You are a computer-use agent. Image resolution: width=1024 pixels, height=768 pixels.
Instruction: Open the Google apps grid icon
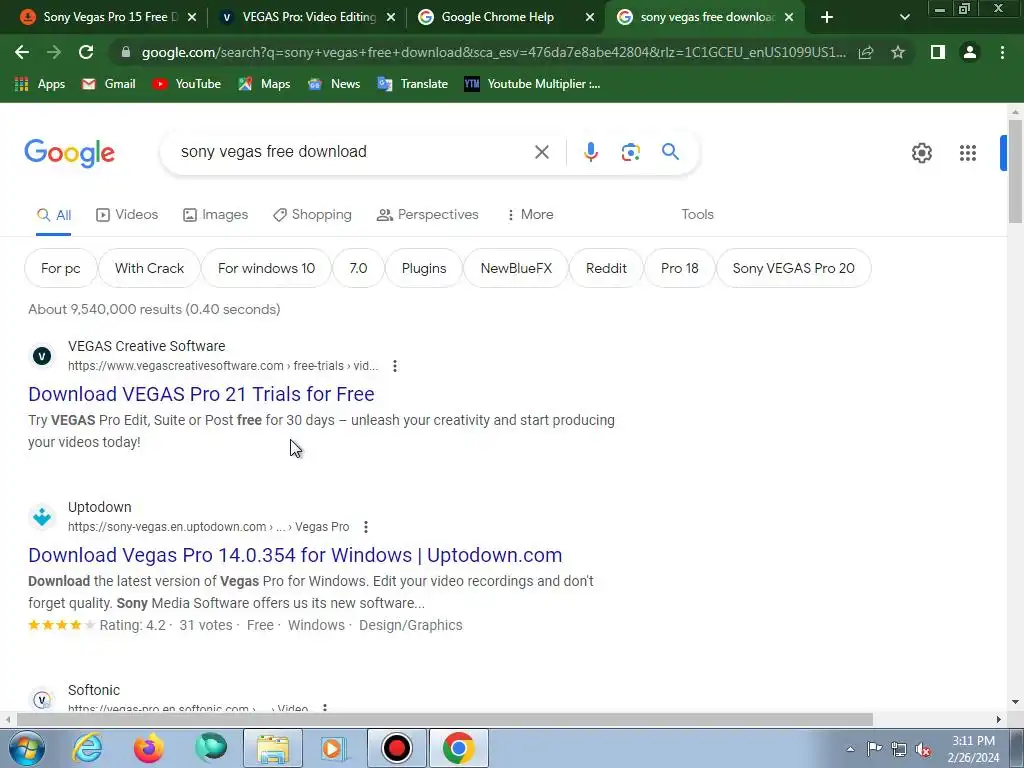pyautogui.click(x=968, y=153)
